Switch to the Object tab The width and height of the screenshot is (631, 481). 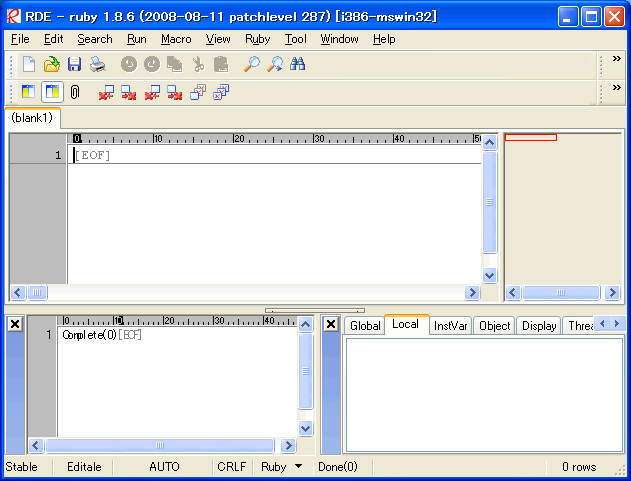(x=495, y=326)
